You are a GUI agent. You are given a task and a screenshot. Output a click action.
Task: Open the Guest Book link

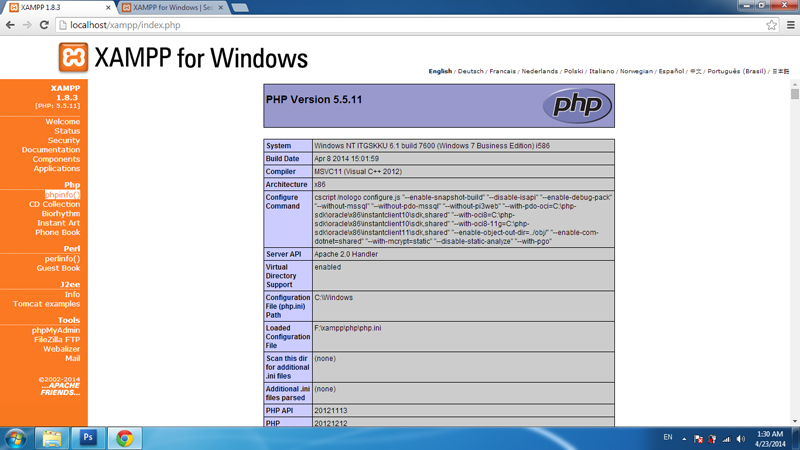point(58,268)
